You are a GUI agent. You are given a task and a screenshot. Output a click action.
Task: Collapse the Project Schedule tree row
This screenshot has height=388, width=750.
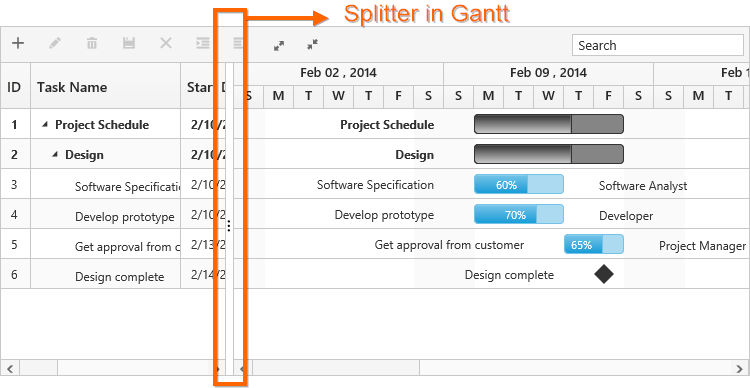coord(45,124)
